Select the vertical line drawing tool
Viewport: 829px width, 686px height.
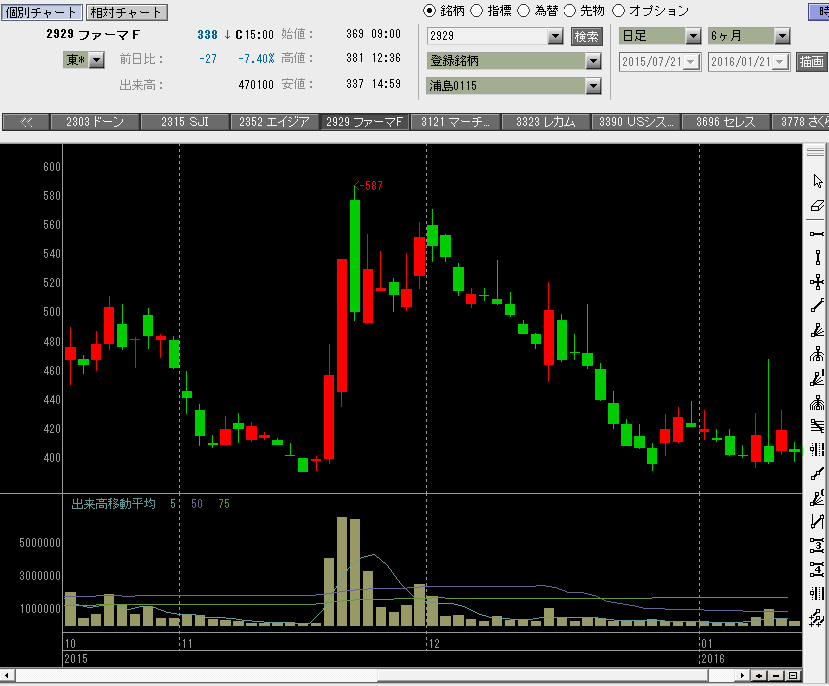pos(817,258)
